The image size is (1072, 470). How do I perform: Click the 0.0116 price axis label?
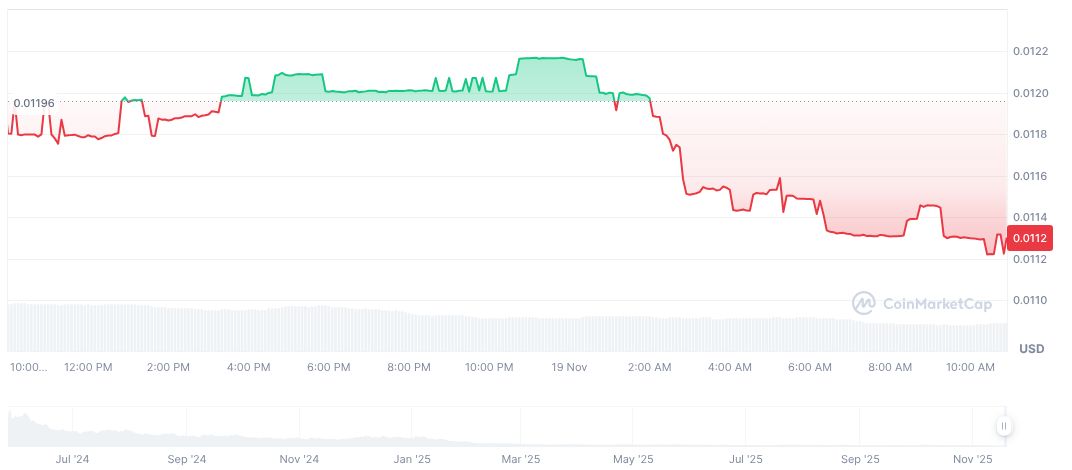pyautogui.click(x=1030, y=176)
